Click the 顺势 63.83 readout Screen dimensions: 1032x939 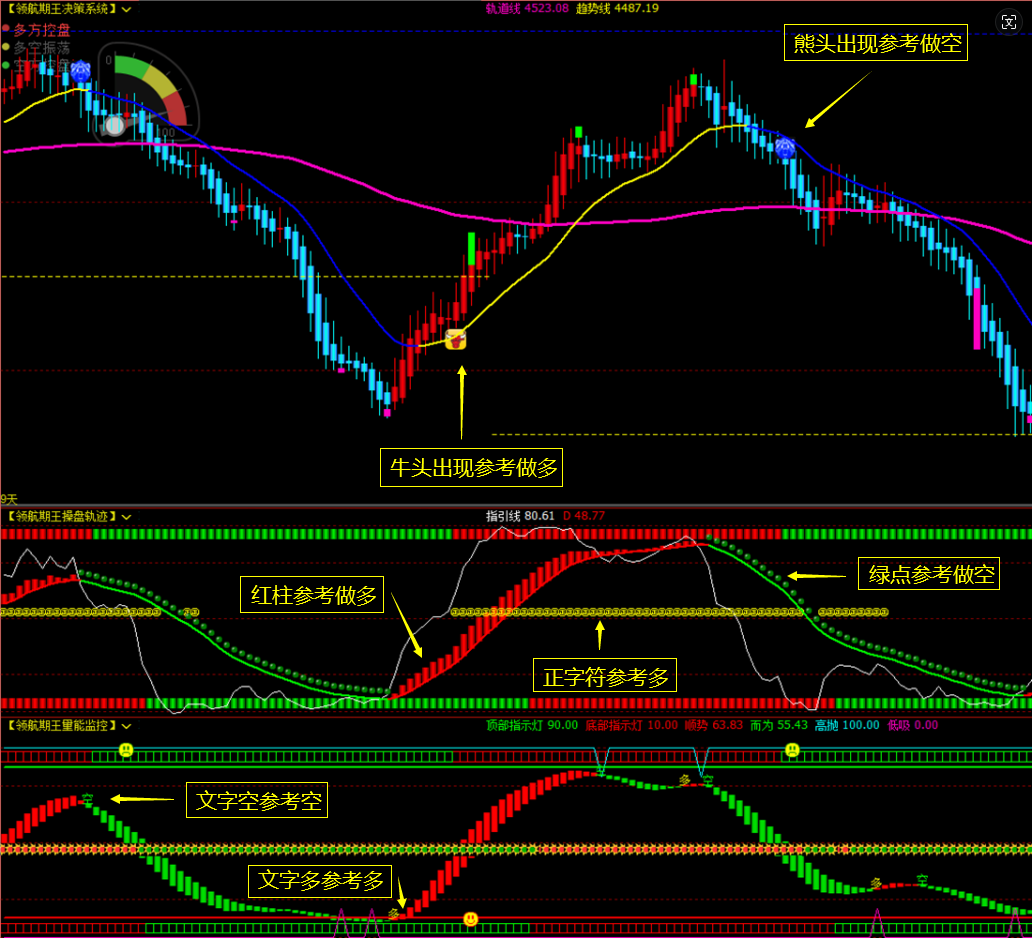pos(713,726)
